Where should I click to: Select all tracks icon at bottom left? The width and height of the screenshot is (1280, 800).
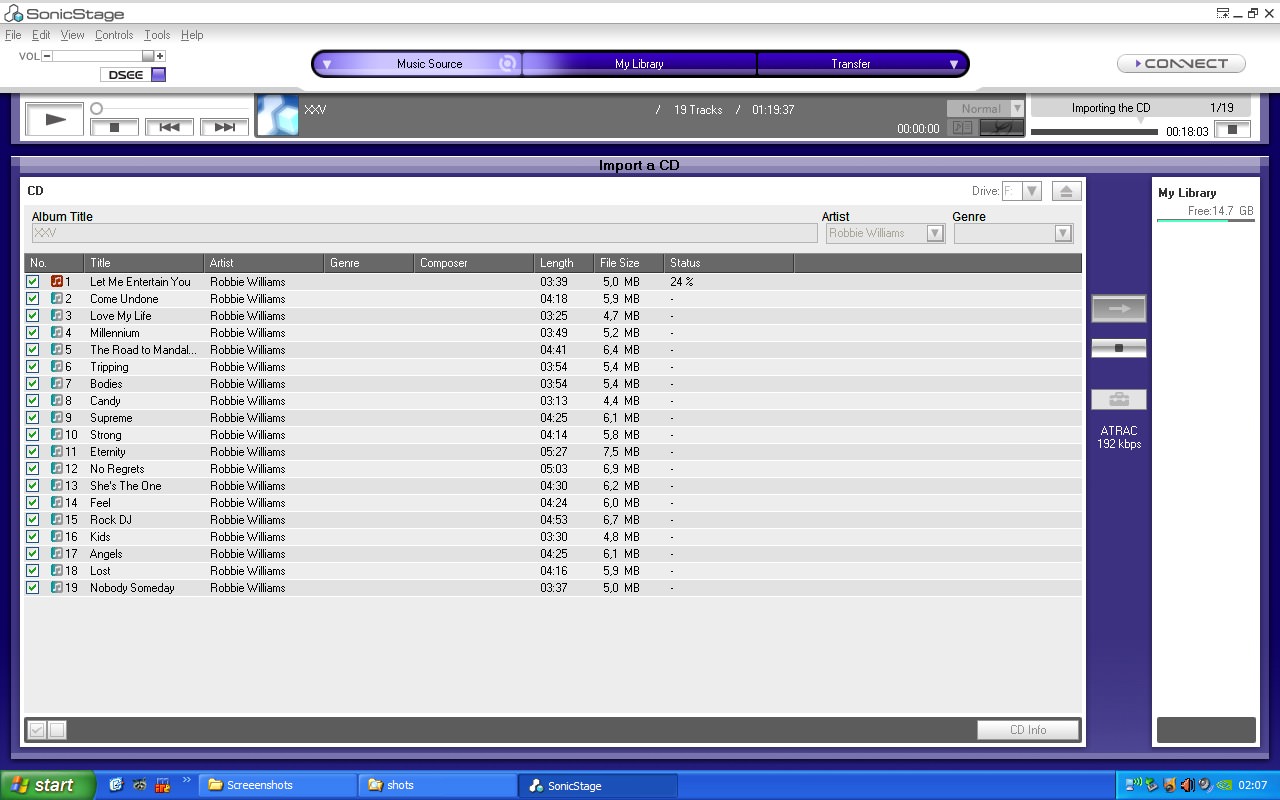click(x=37, y=730)
